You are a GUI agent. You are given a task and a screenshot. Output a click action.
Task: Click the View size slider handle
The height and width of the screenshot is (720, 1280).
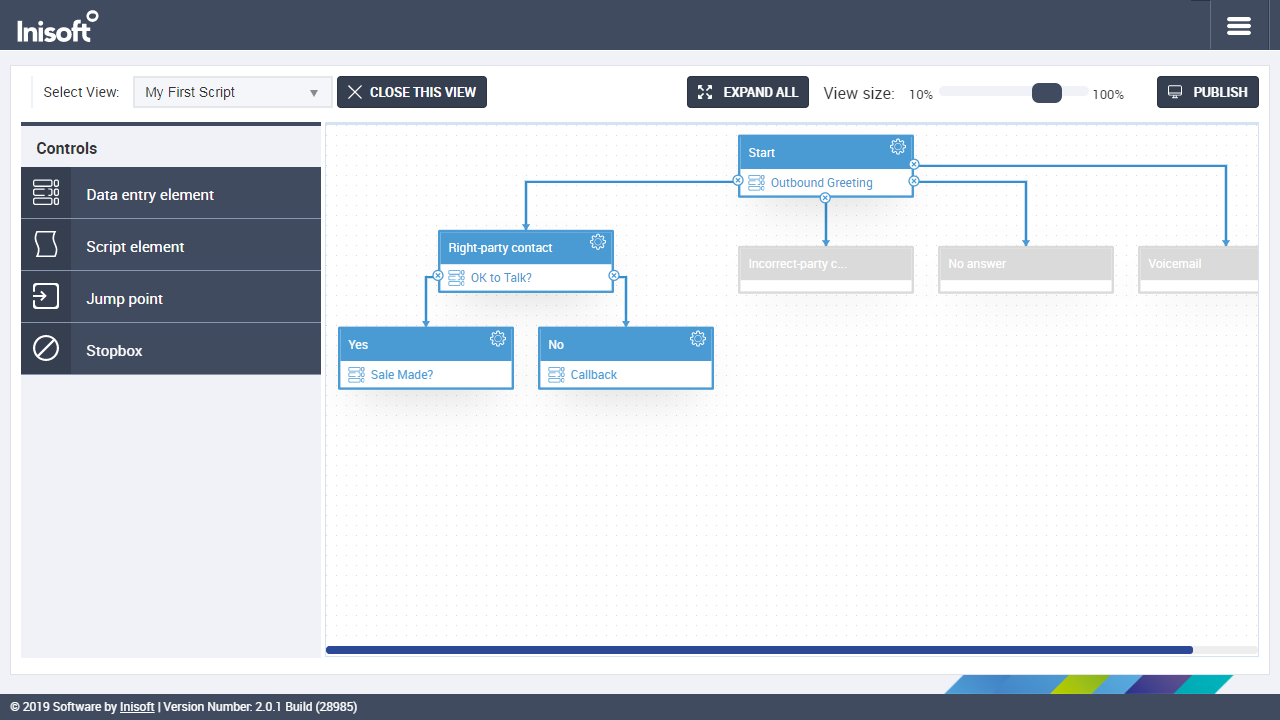pyautogui.click(x=1046, y=93)
